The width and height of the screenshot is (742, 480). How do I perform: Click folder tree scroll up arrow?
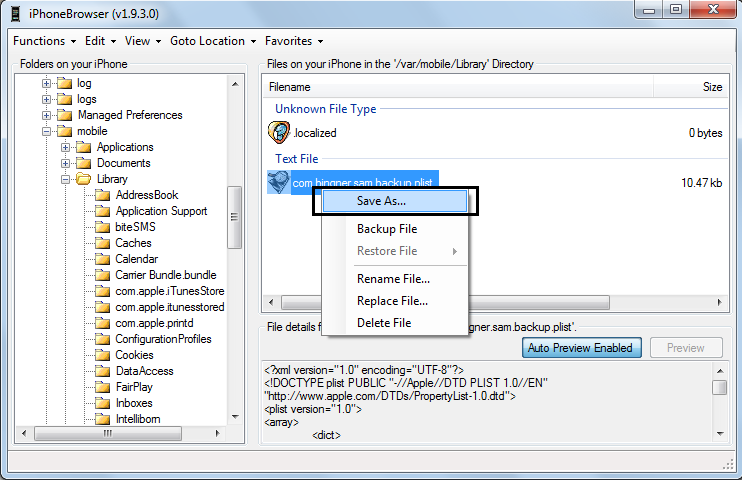[x=235, y=84]
